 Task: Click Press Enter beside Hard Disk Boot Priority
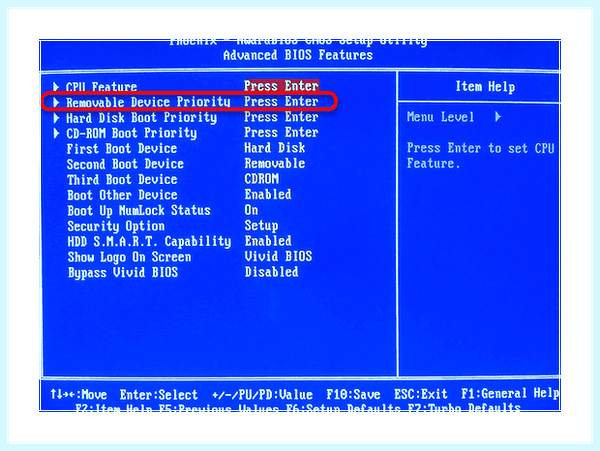tap(281, 117)
